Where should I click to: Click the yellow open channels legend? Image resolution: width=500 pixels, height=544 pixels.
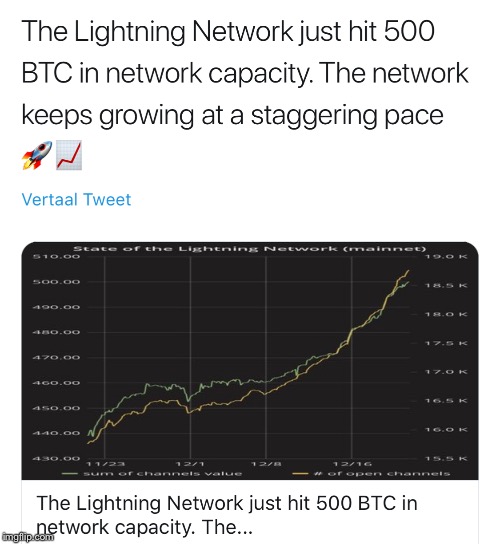coord(371,474)
